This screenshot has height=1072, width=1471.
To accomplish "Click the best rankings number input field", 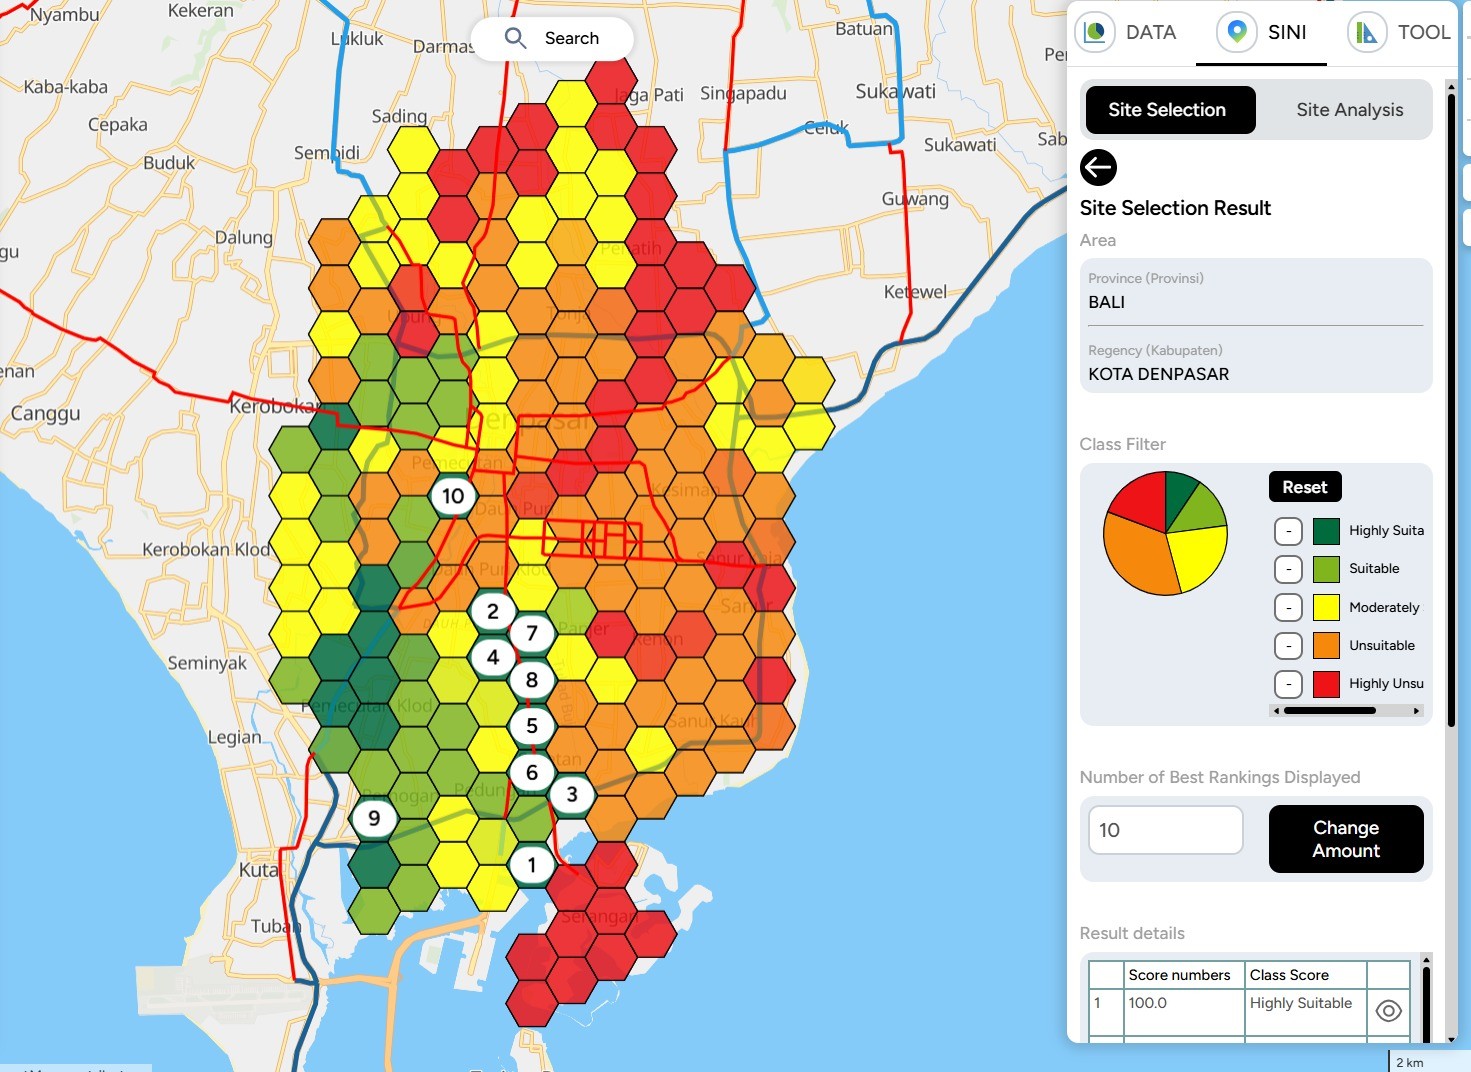I will click(1165, 830).
